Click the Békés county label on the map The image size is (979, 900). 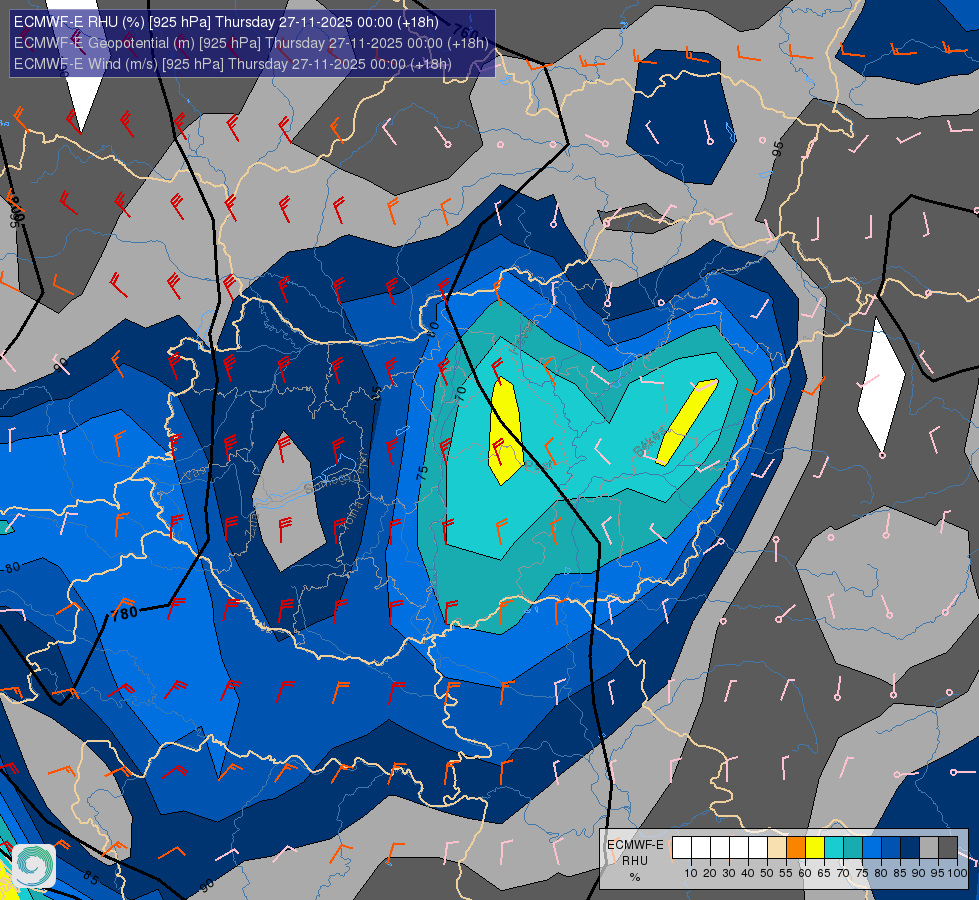point(649,442)
